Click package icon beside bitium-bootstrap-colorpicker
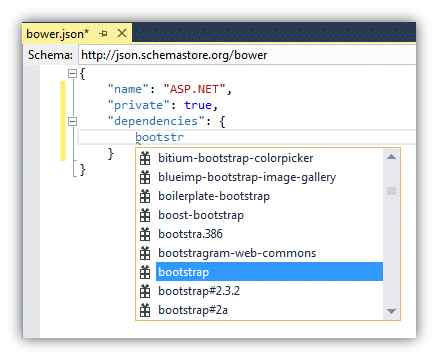Viewport: 438px width, 360px height. pyautogui.click(x=145, y=158)
